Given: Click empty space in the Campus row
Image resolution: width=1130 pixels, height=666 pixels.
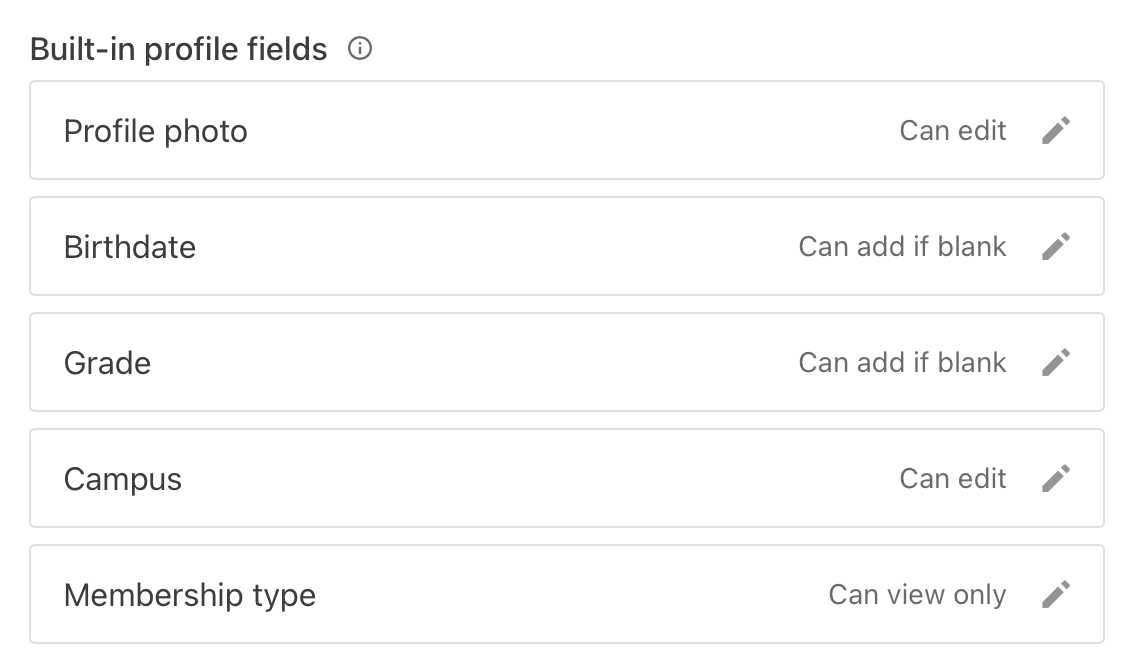Looking at the screenshot, I should click(540, 479).
